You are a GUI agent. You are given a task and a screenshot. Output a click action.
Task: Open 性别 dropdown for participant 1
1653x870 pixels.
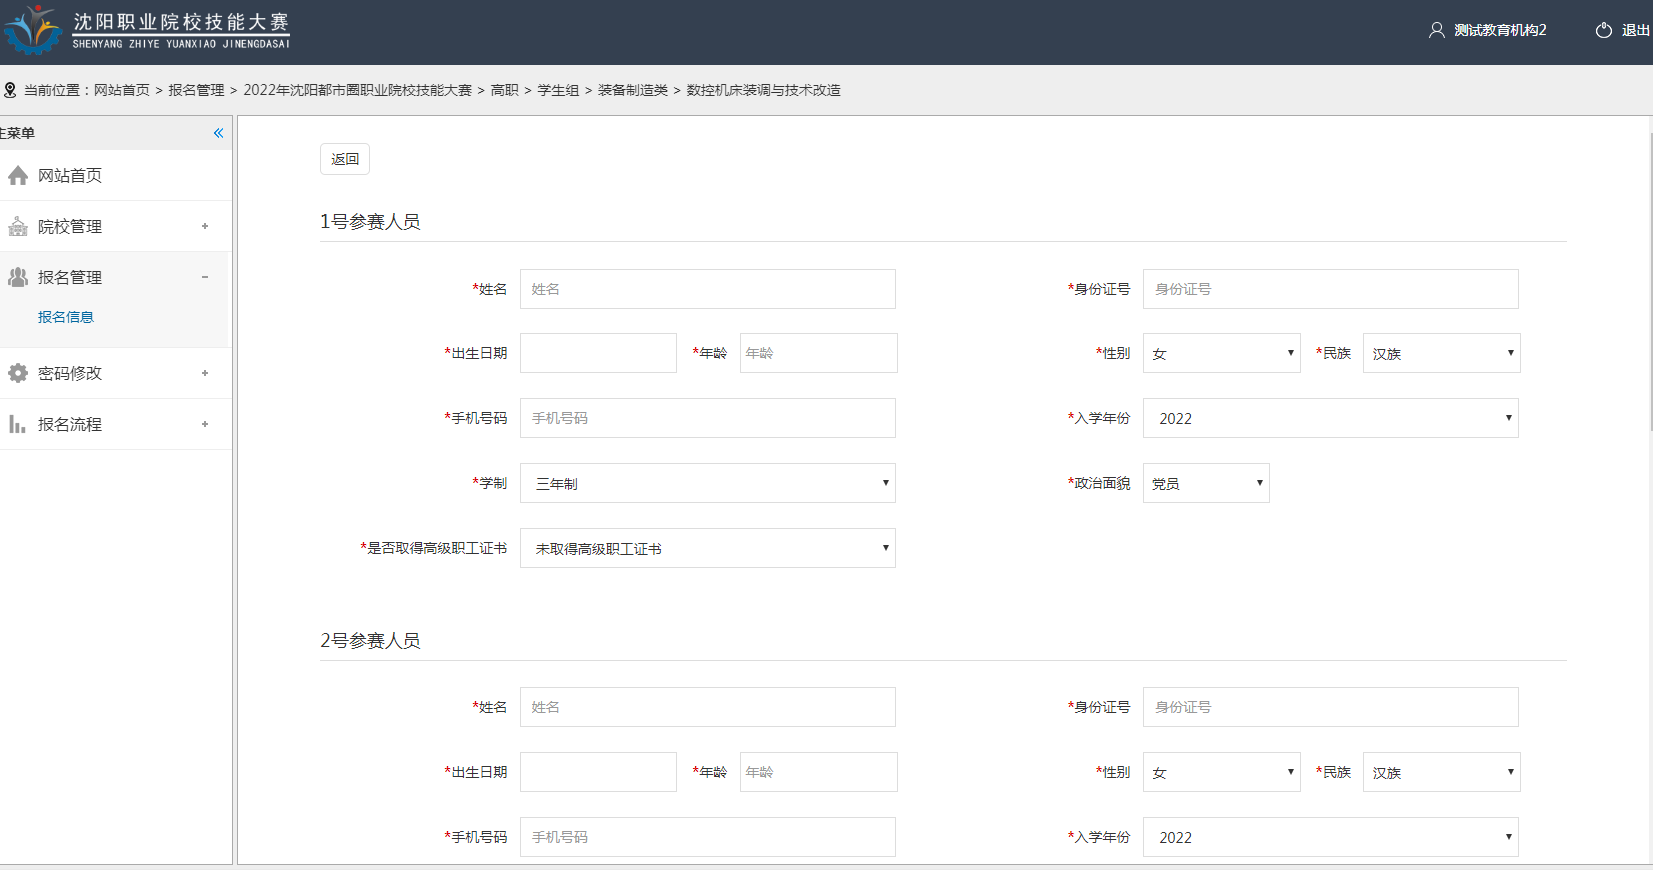1221,353
